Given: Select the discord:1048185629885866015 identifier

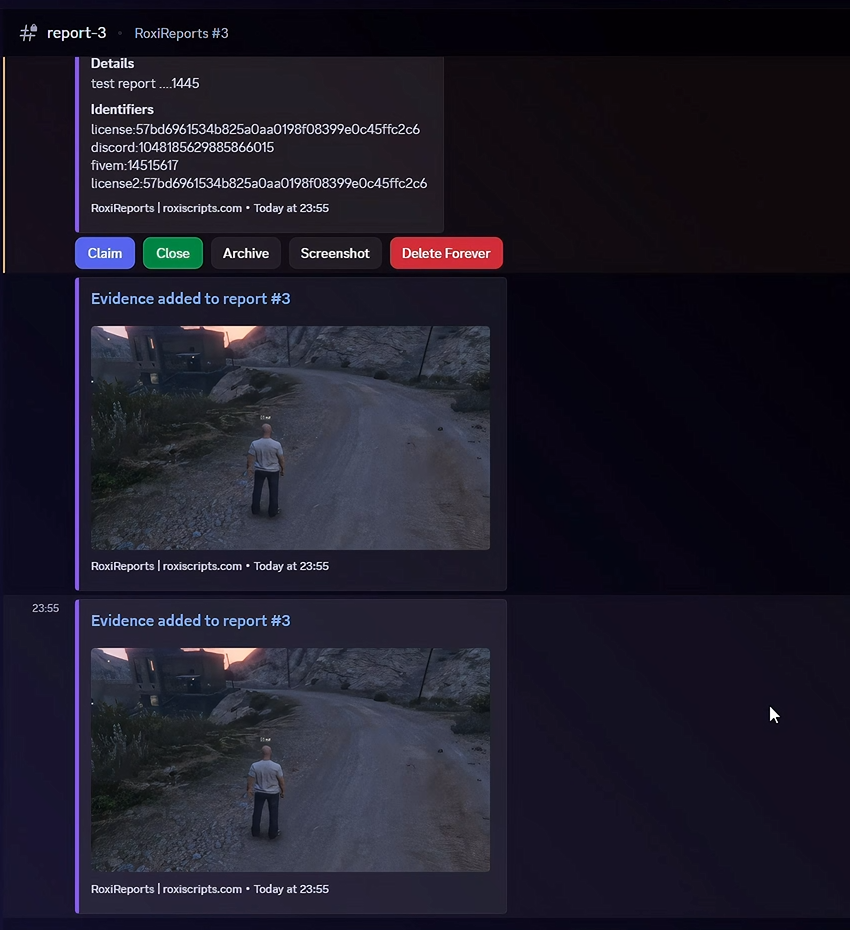Looking at the screenshot, I should tap(182, 147).
